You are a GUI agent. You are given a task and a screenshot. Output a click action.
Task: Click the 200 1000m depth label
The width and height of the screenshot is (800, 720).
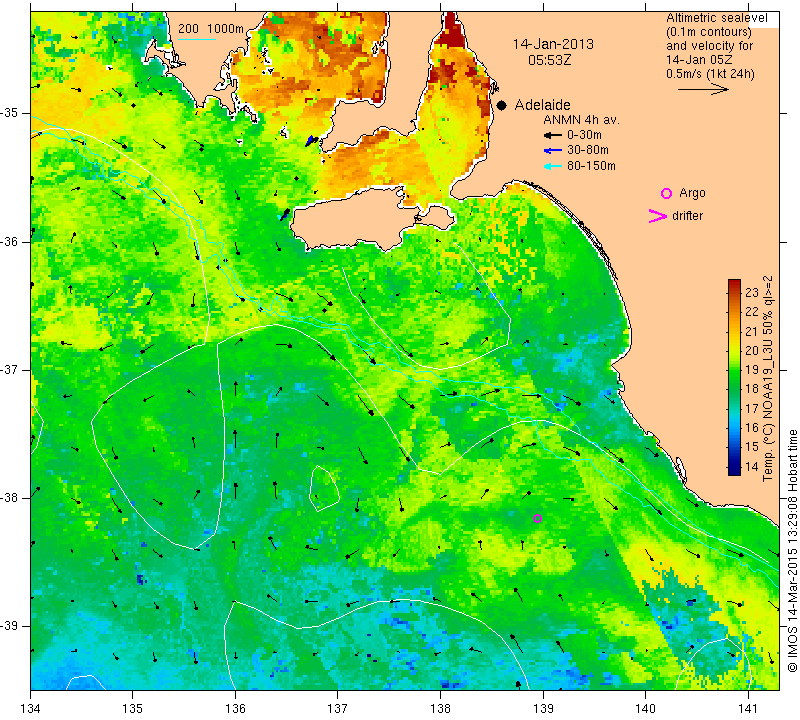click(x=211, y=29)
